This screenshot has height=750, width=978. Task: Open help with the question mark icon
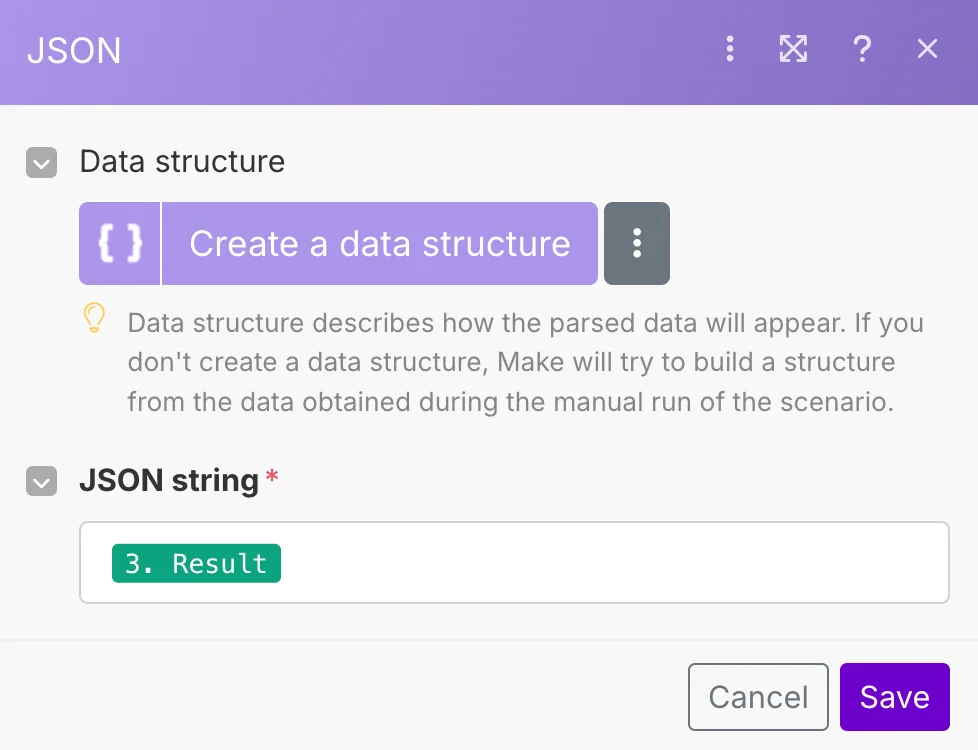(x=861, y=48)
